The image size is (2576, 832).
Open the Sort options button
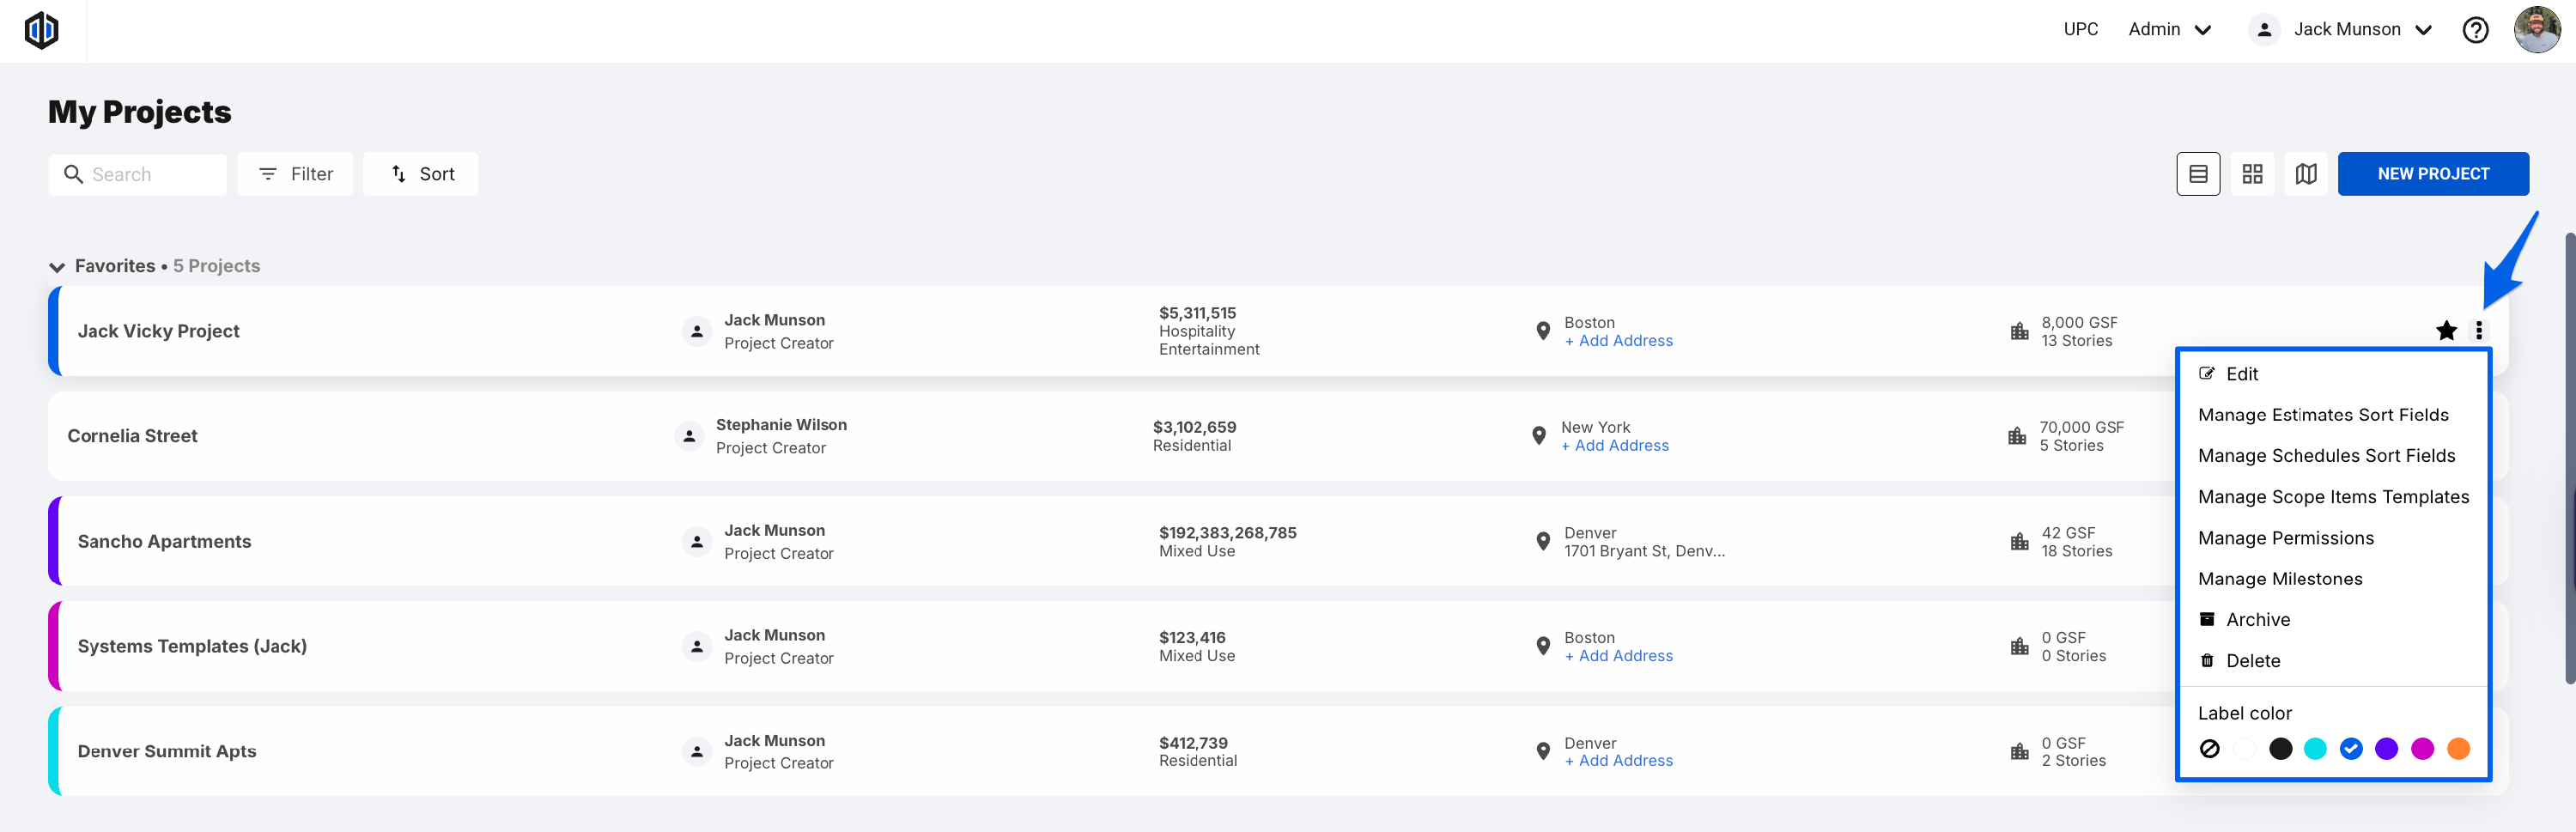tap(421, 174)
